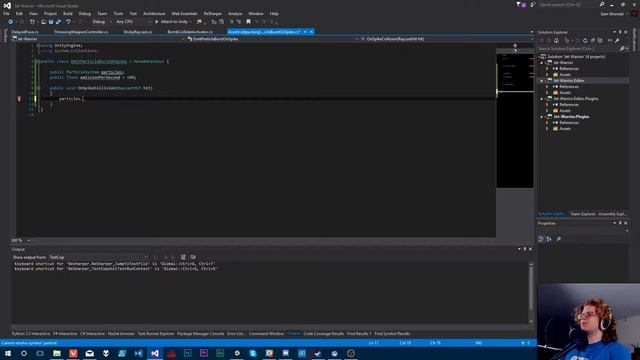
Task: Click the Navigate Backward toolbar button
Action: (11, 22)
